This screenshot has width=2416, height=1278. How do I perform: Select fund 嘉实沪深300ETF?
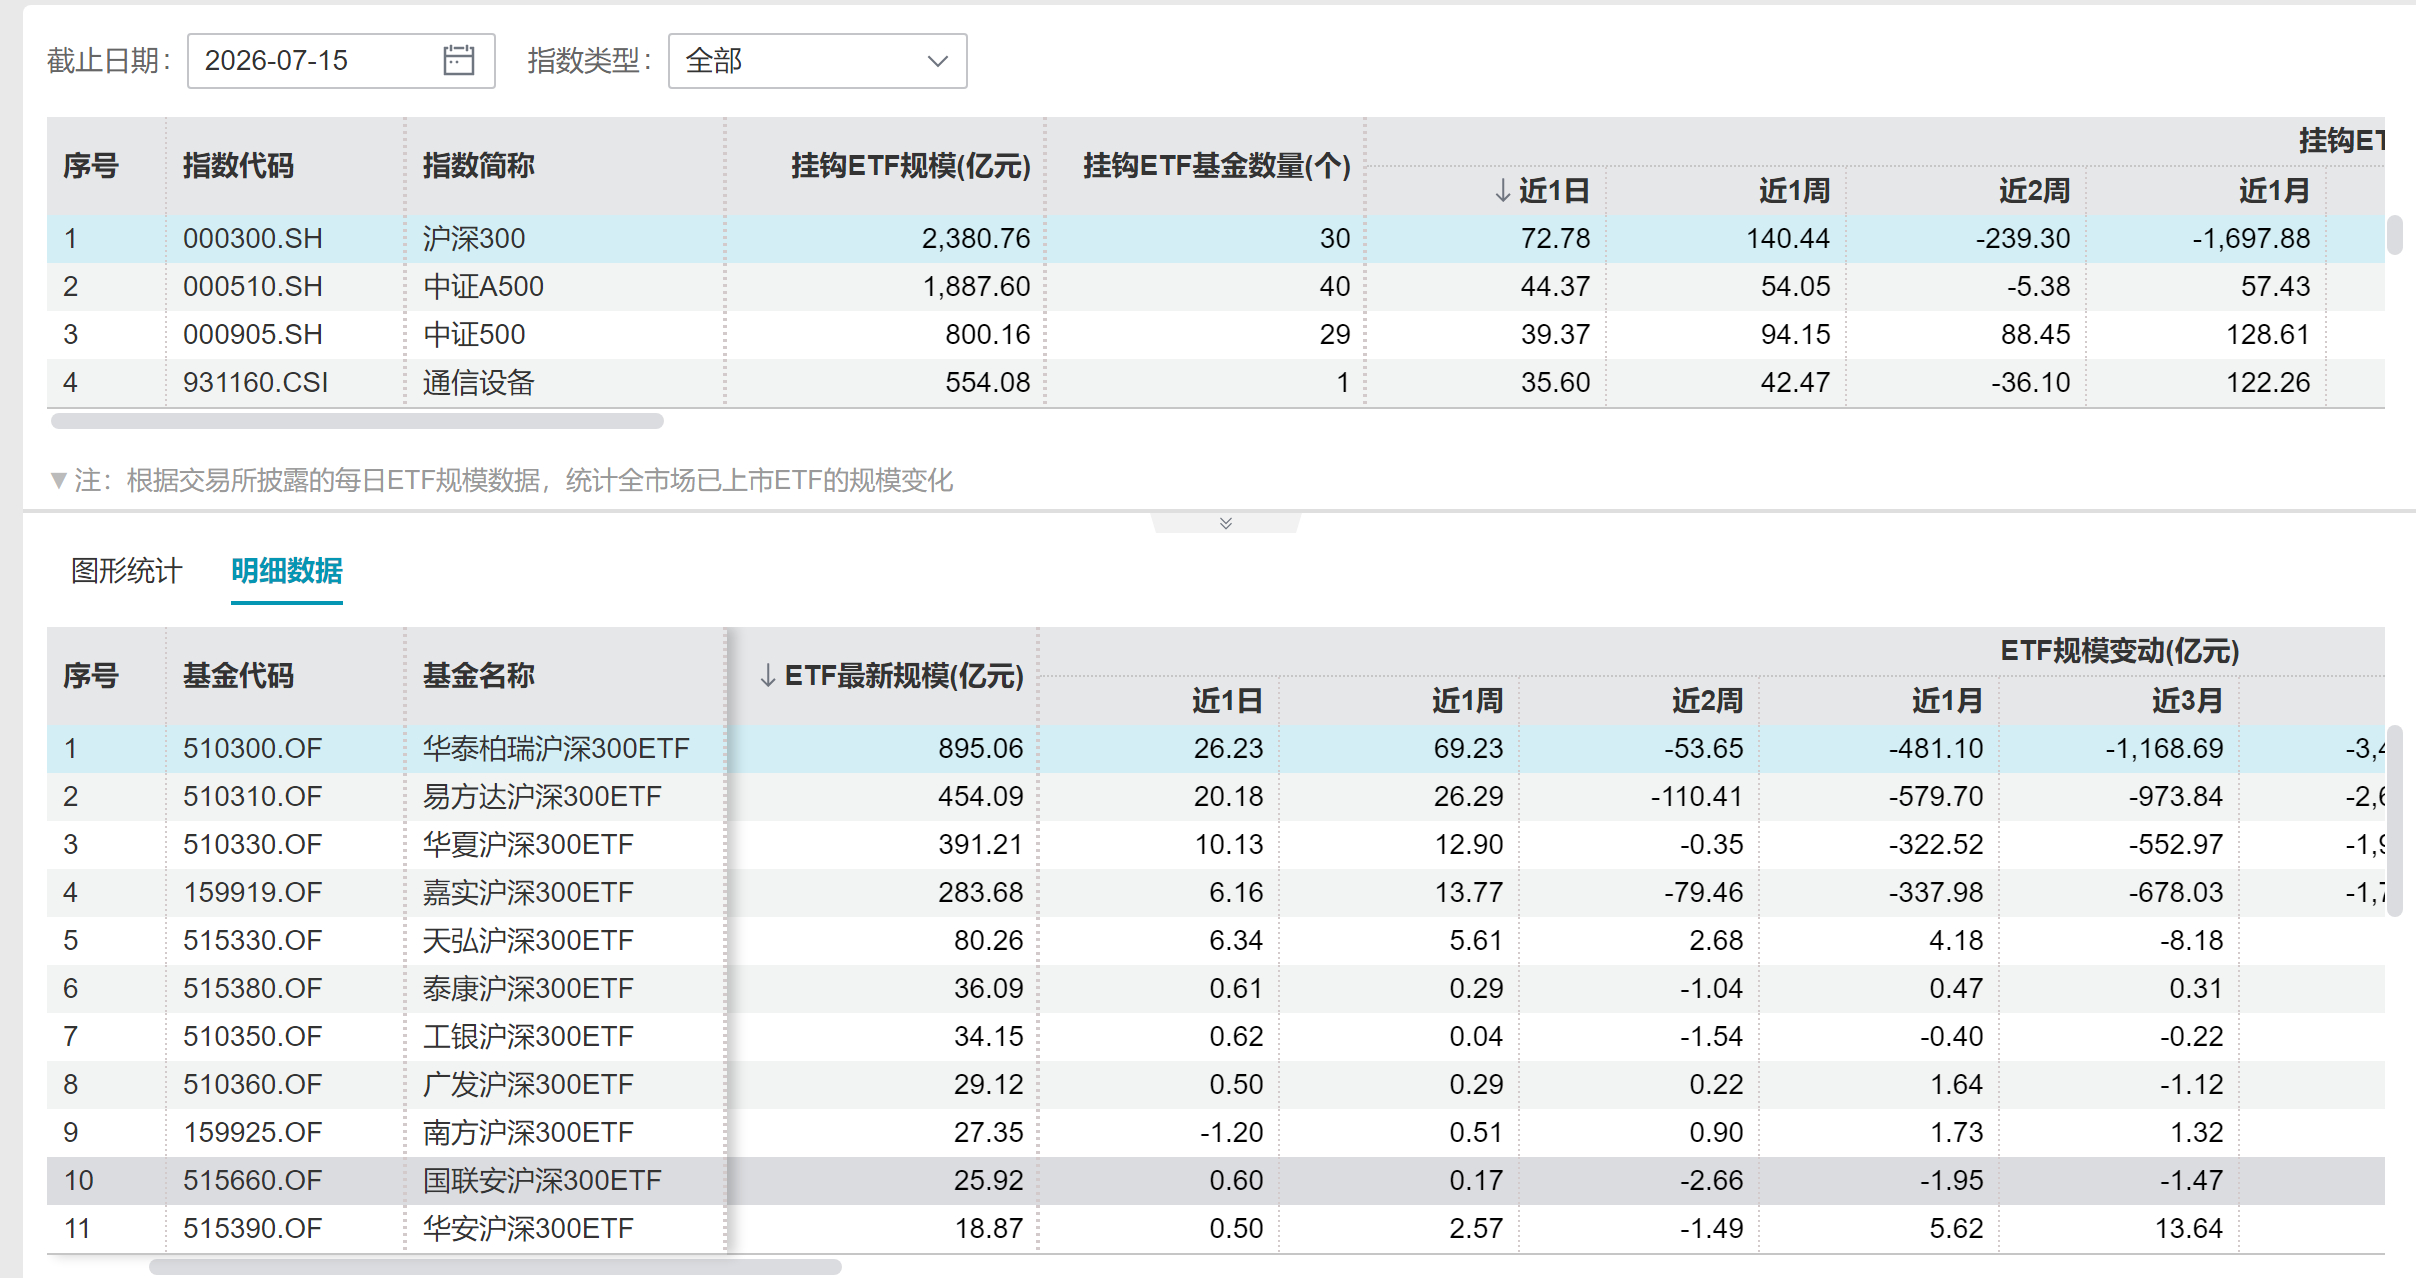tap(528, 892)
